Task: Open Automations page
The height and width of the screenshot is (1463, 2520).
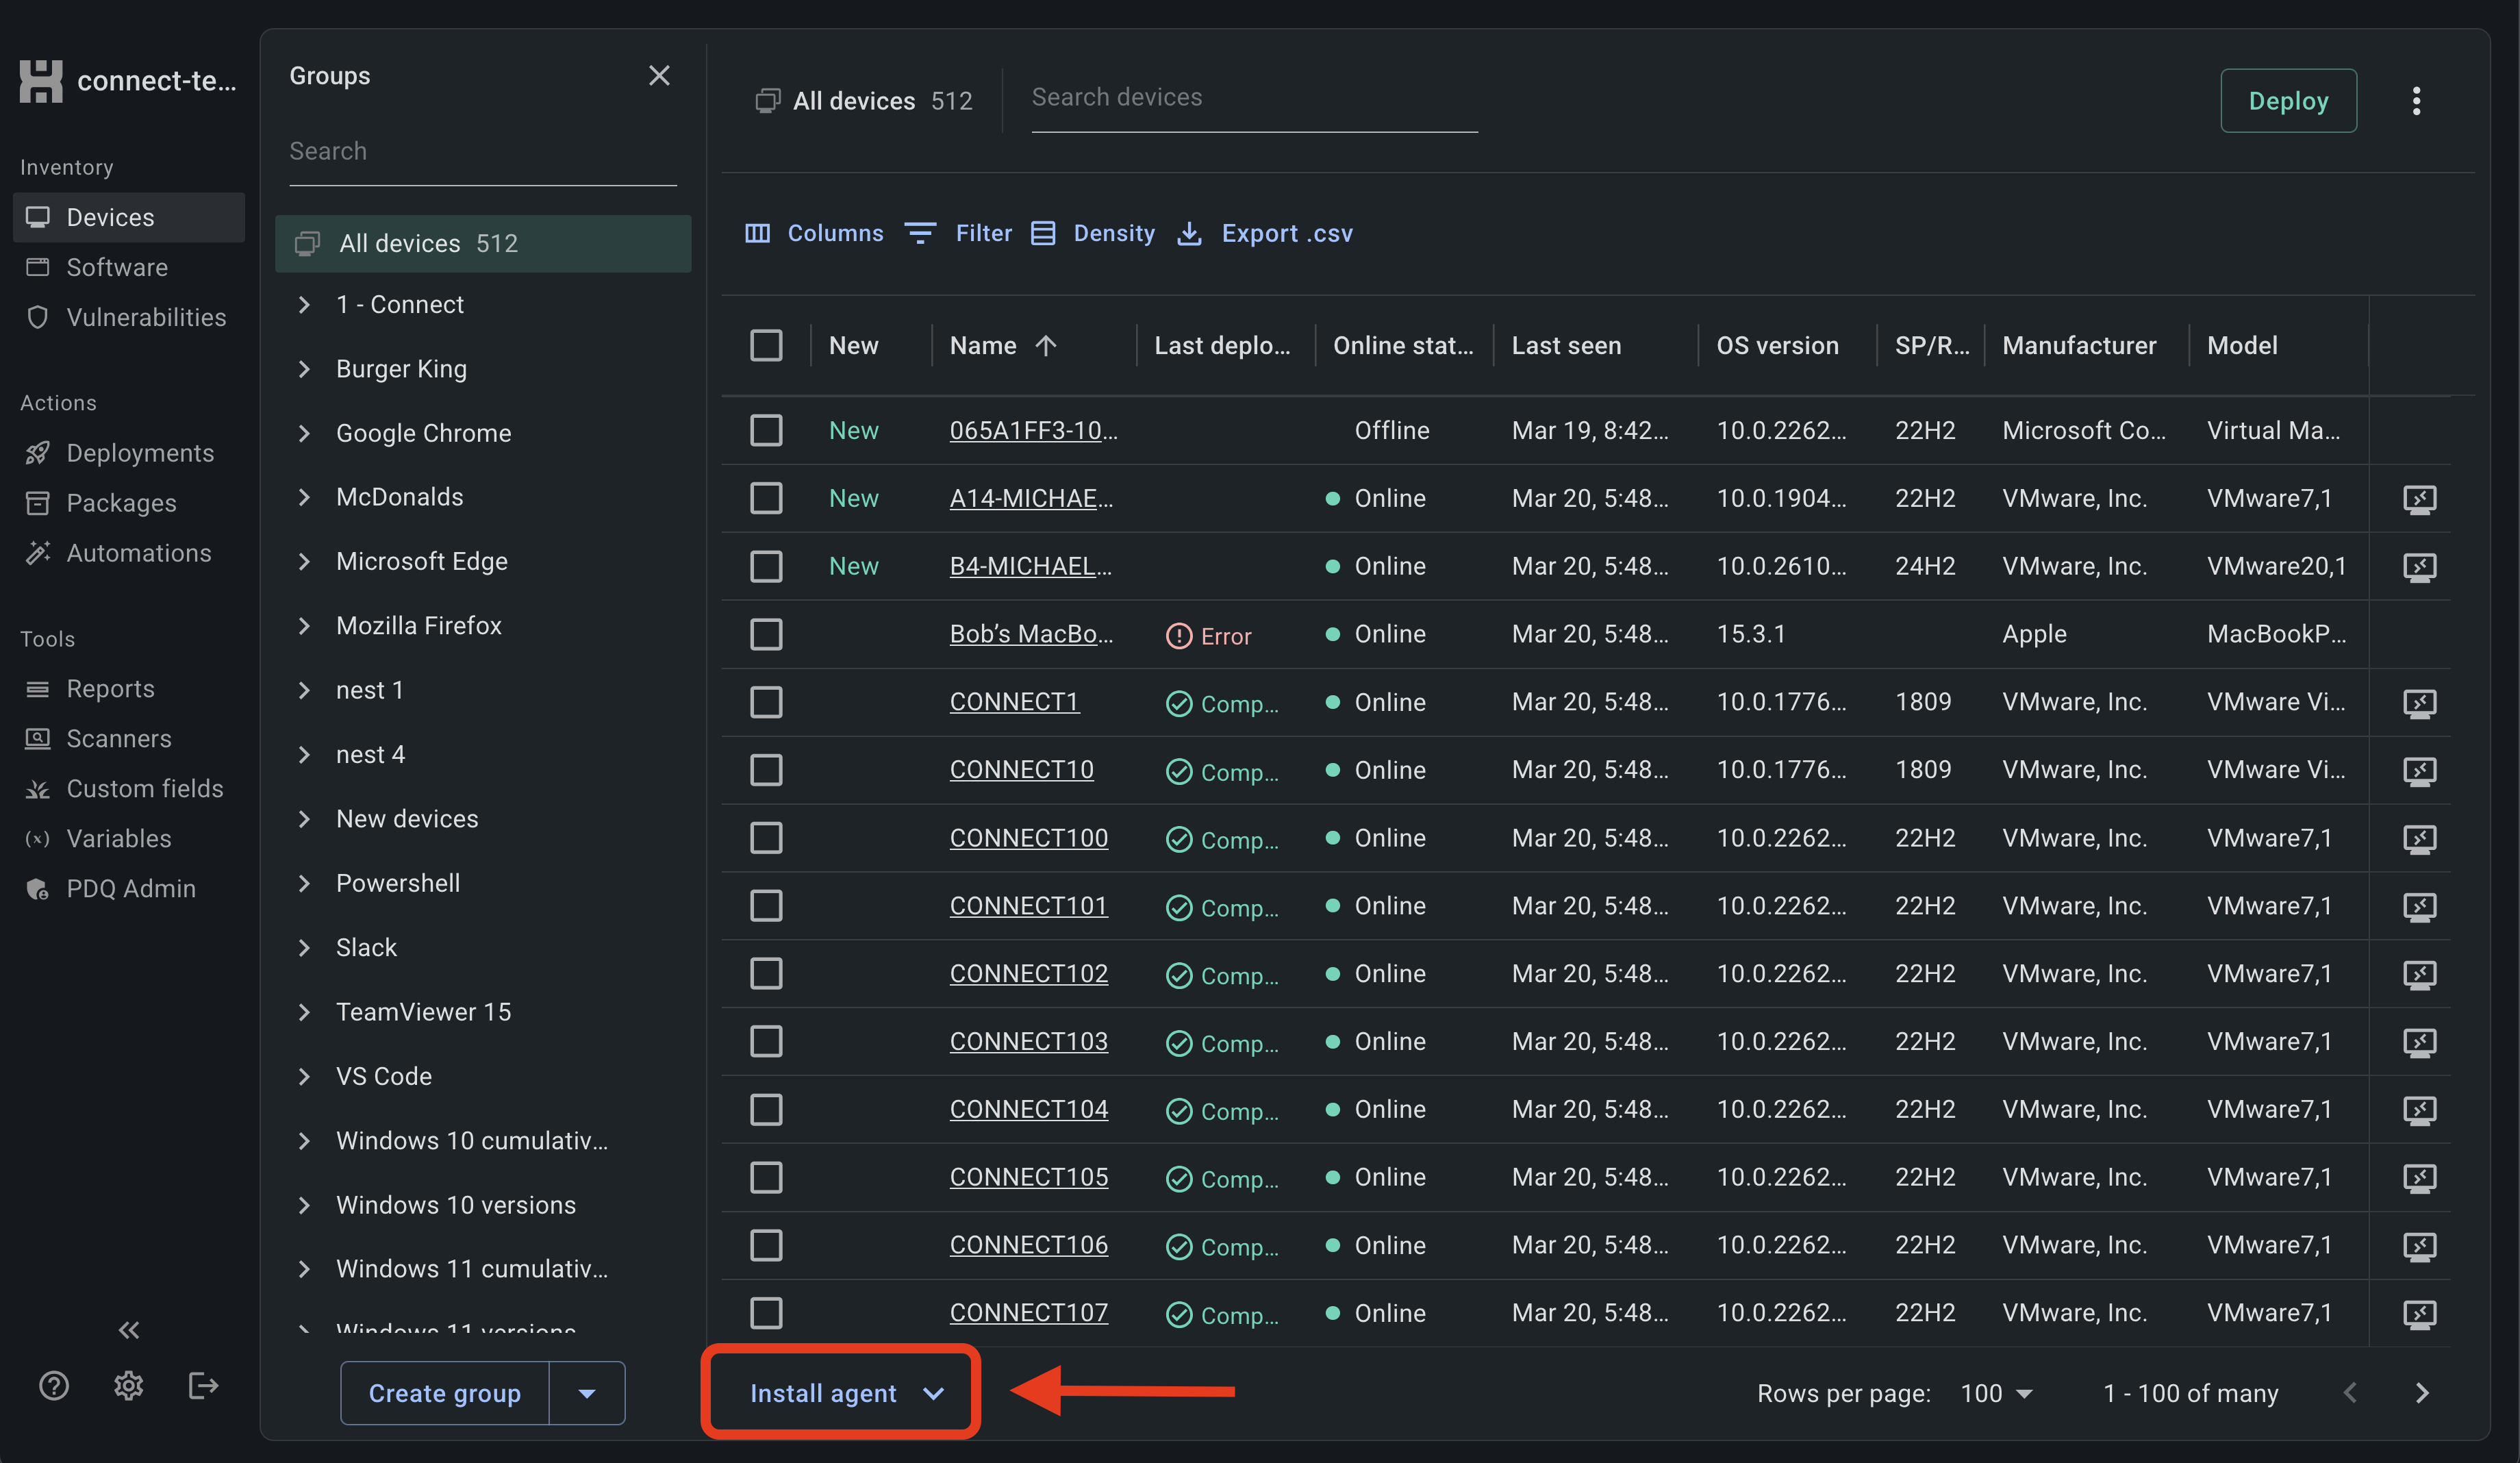Action: 129,553
